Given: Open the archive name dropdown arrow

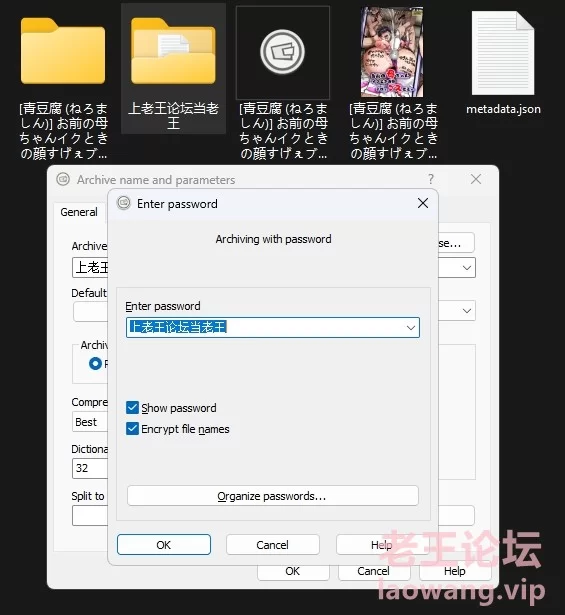Looking at the screenshot, I should [x=467, y=268].
